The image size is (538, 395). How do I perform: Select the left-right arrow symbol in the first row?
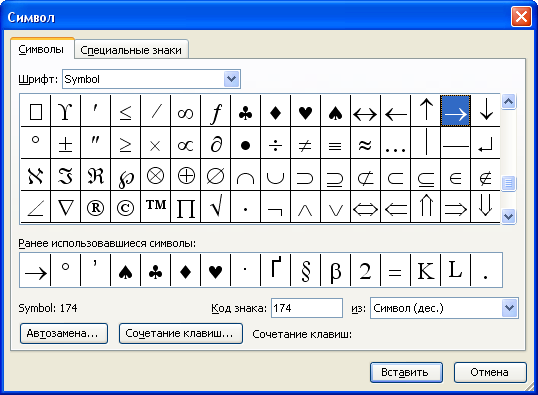coord(365,111)
